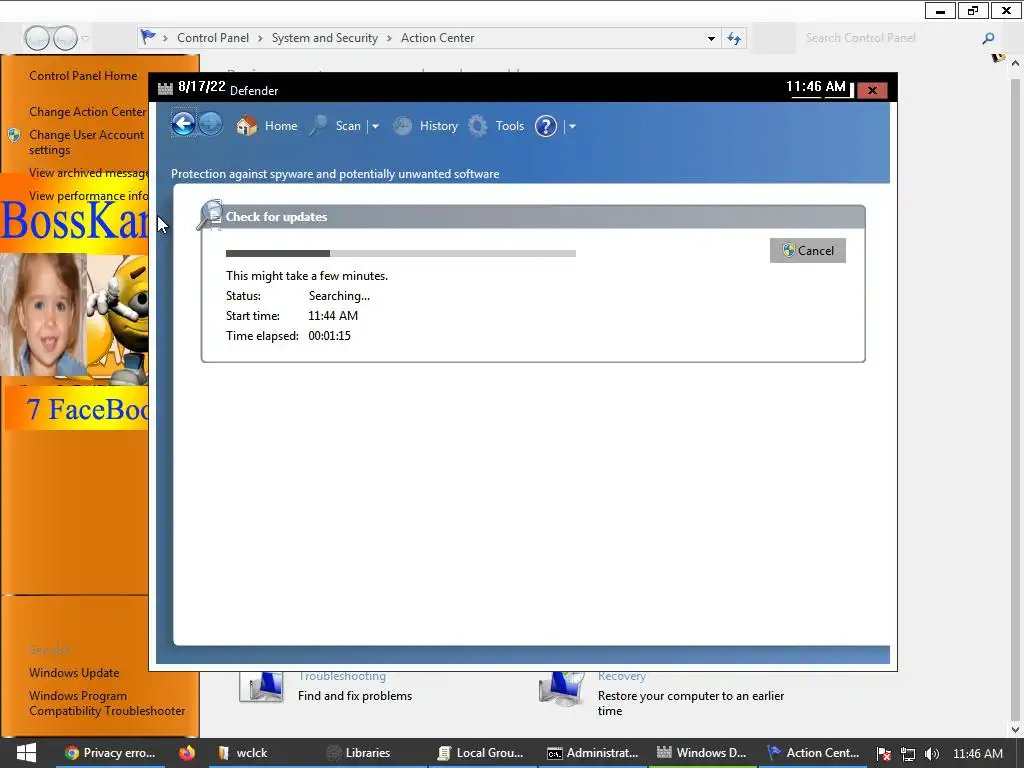The image size is (1024, 768).
Task: Click Search Control Panel field
Action: tap(888, 38)
